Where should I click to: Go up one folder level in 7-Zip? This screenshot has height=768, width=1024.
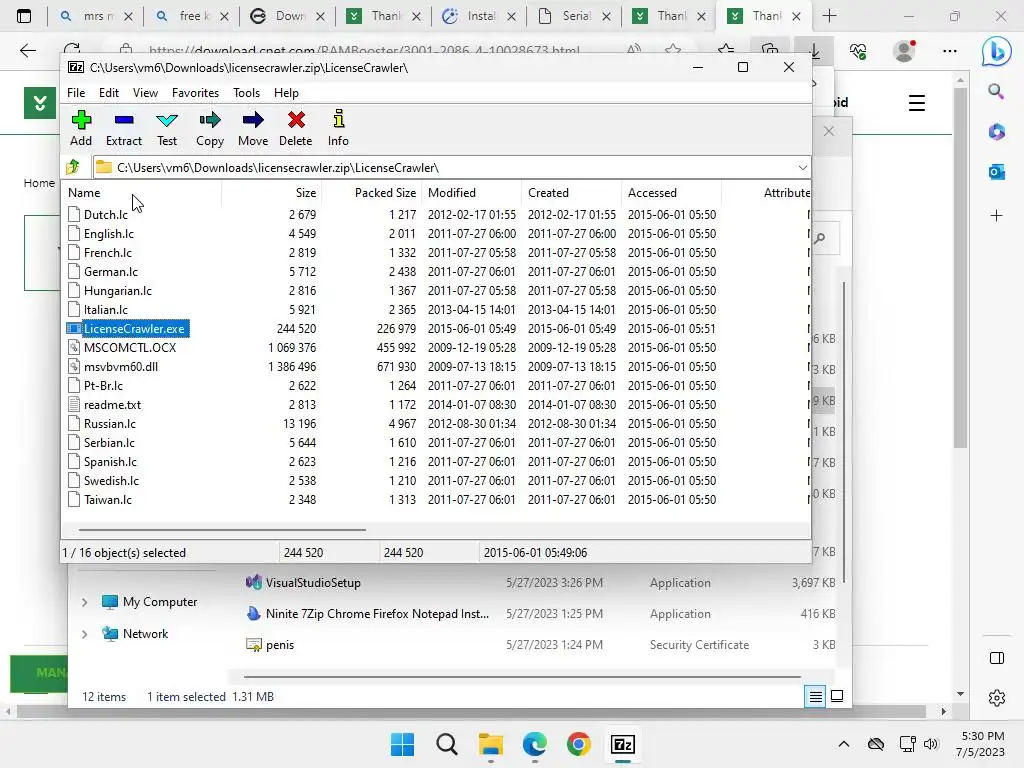click(x=73, y=167)
